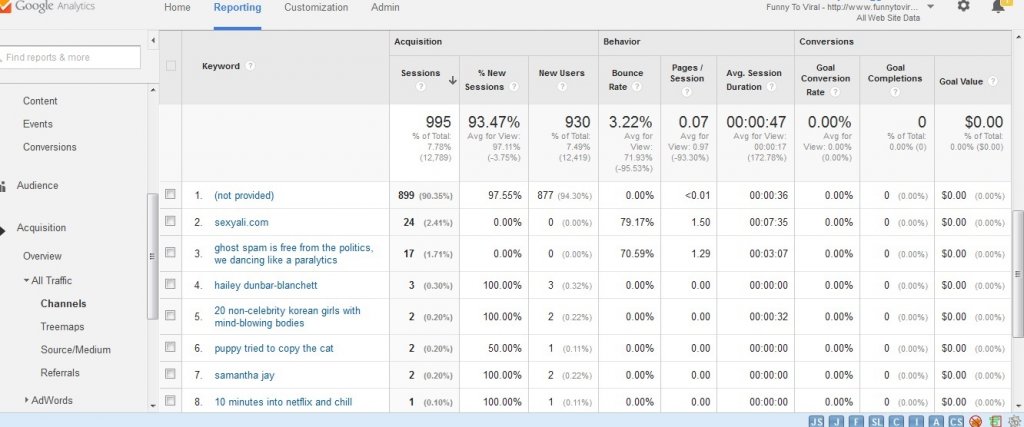1024x427 pixels.
Task: Open the notifications bell icon
Action: (x=998, y=7)
